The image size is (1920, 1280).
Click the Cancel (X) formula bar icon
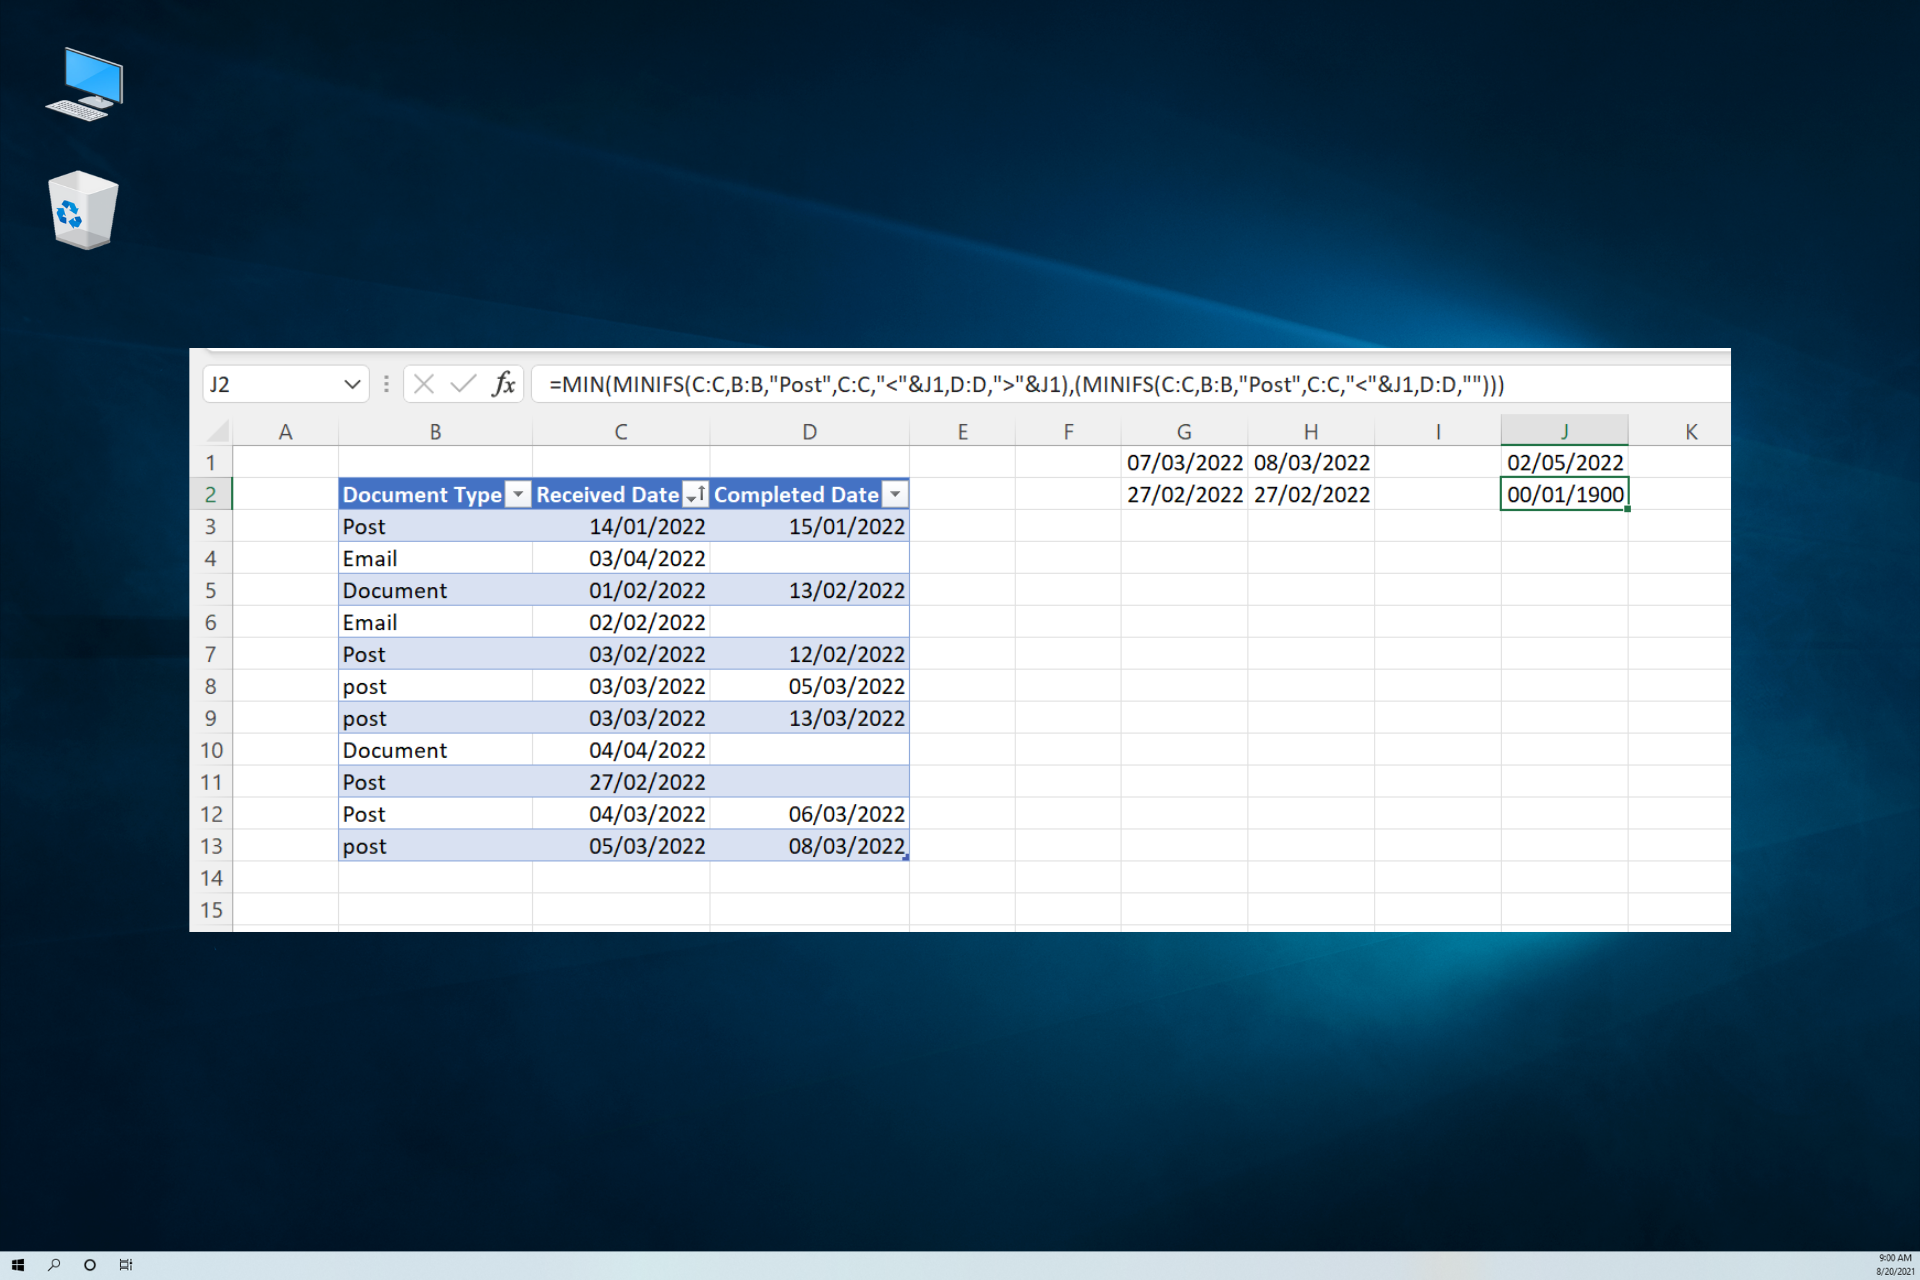coord(424,384)
